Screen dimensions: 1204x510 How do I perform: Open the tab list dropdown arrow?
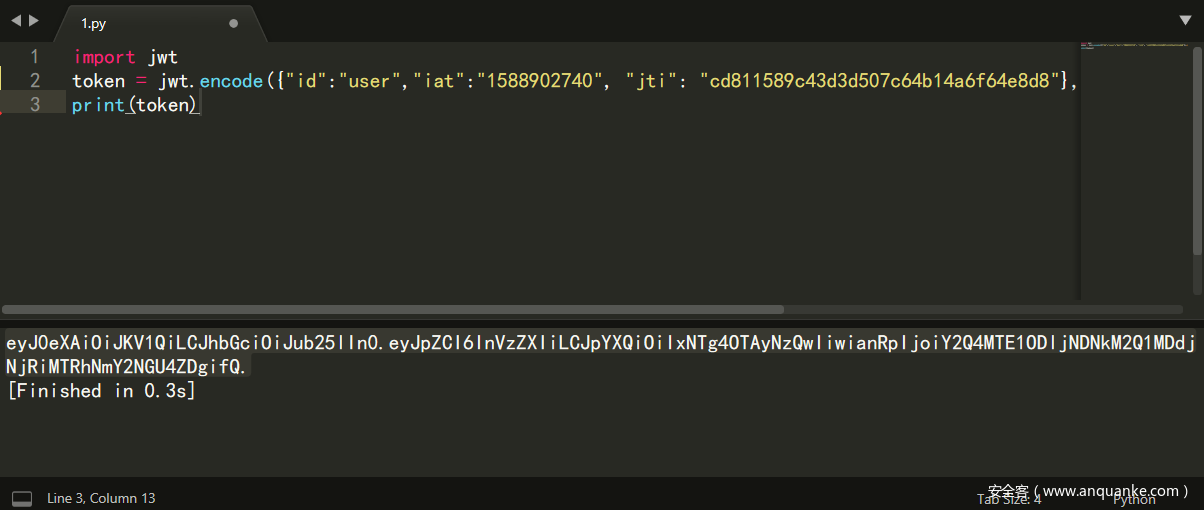click(1185, 20)
